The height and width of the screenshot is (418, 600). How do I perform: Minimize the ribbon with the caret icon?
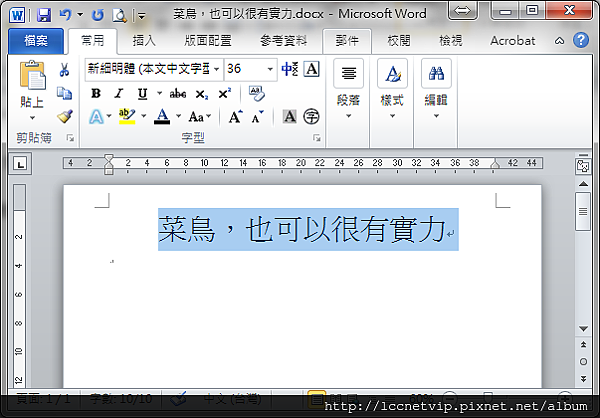(x=559, y=41)
